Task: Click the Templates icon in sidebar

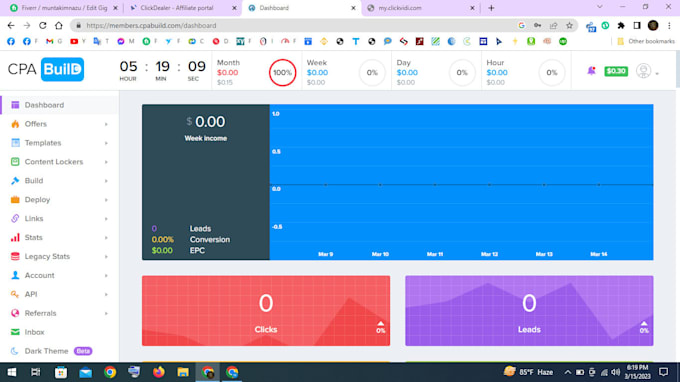Action: click(x=15, y=143)
